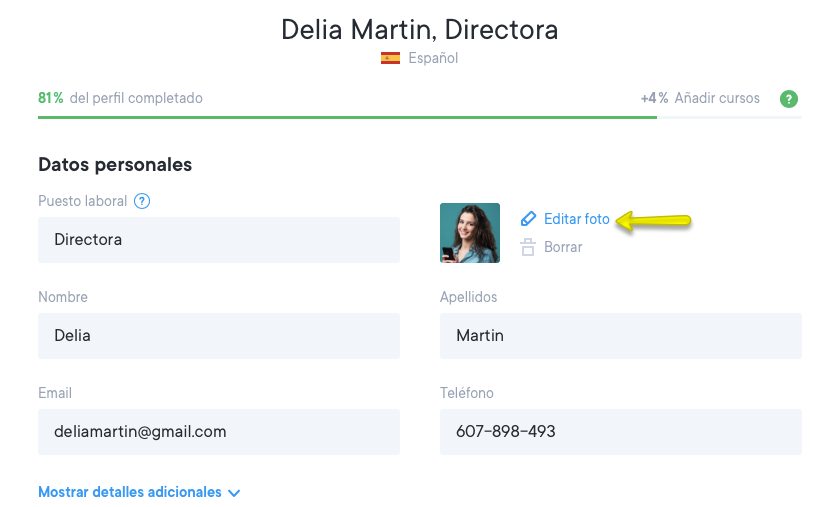Focus the Teléfono field with 607-898-493
The image size is (838, 507).
pyautogui.click(x=620, y=432)
